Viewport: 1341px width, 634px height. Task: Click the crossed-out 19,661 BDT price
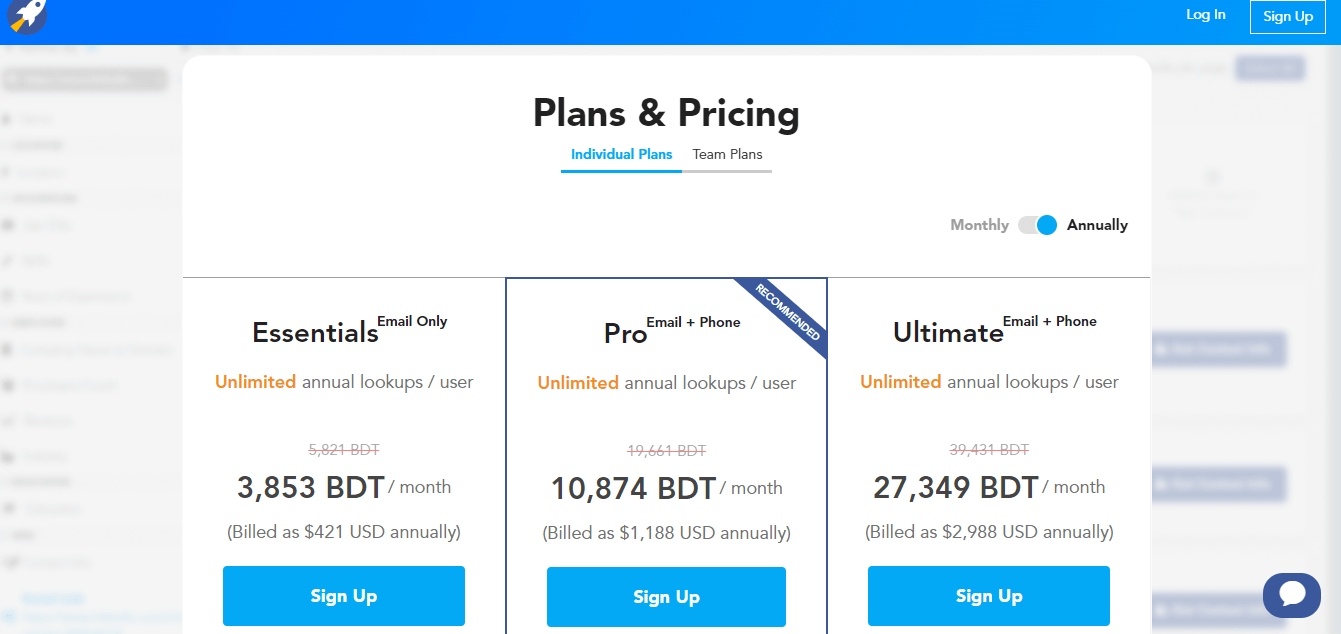click(666, 450)
